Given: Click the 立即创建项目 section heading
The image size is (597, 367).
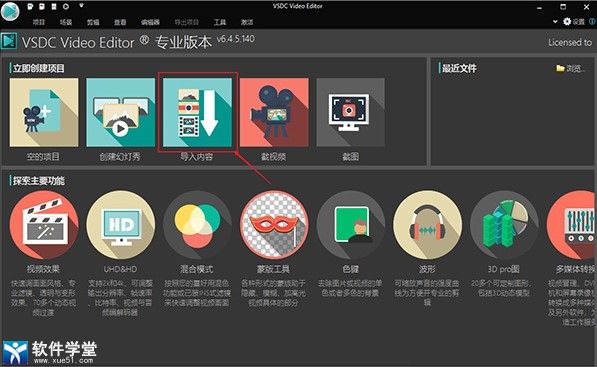Looking at the screenshot, I should [38, 68].
